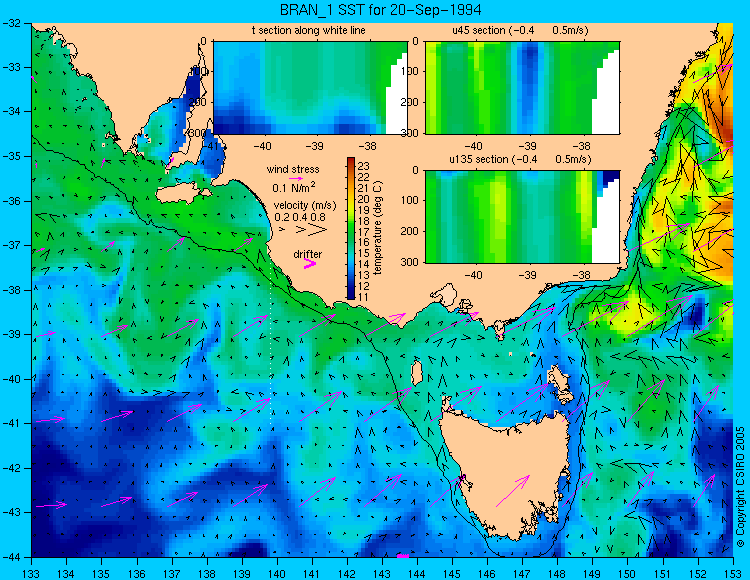Click the '0.1 N/m2' legend value
Viewport: 750px width, 580px height.
click(x=294, y=187)
